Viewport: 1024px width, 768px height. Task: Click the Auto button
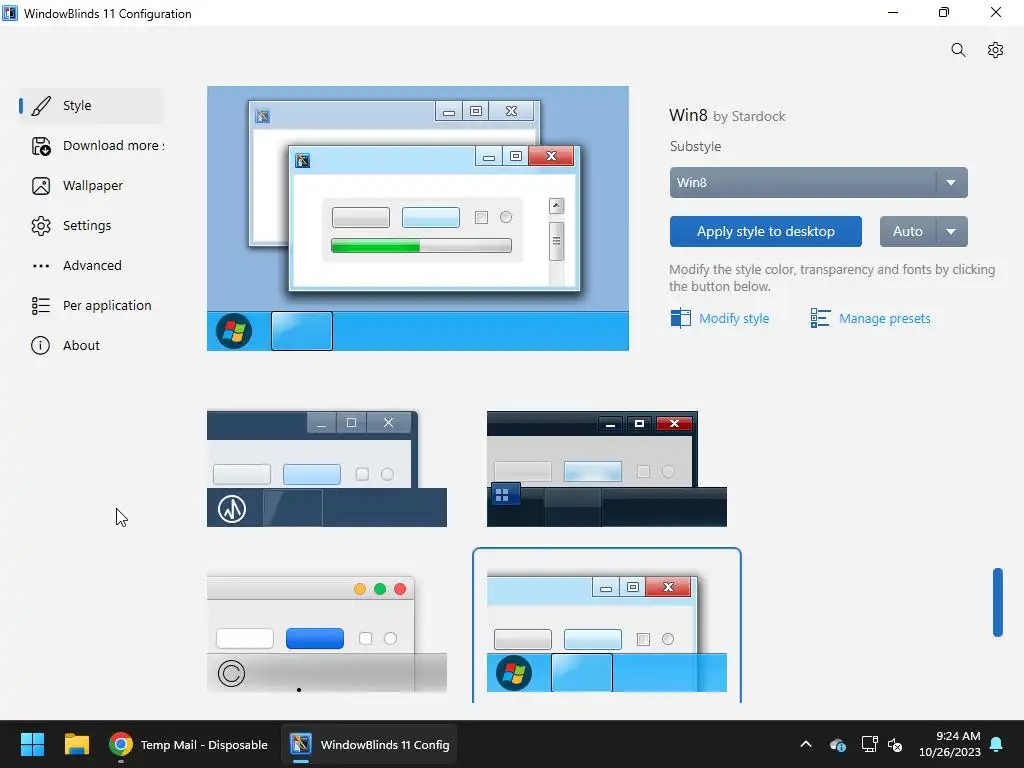tap(908, 232)
